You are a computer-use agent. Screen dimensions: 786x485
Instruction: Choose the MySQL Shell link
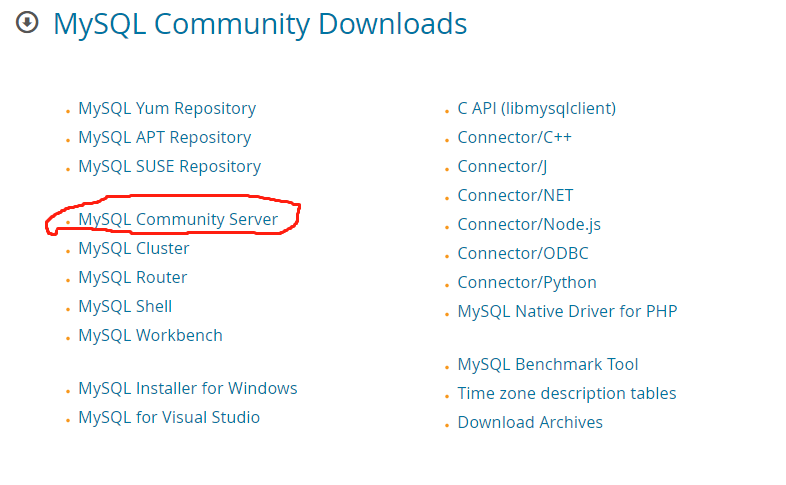[x=125, y=307]
